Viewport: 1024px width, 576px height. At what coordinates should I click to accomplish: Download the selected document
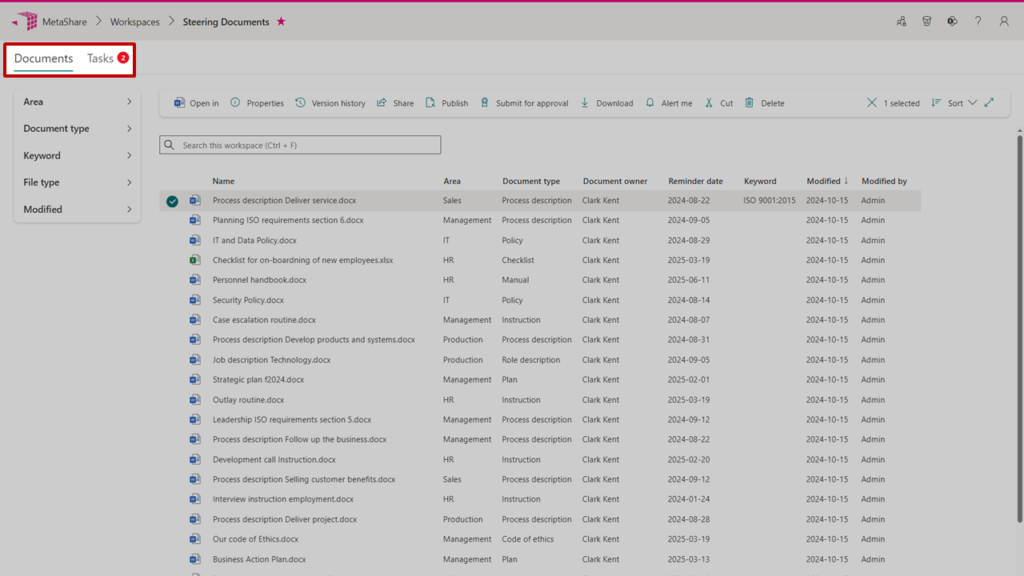607,103
